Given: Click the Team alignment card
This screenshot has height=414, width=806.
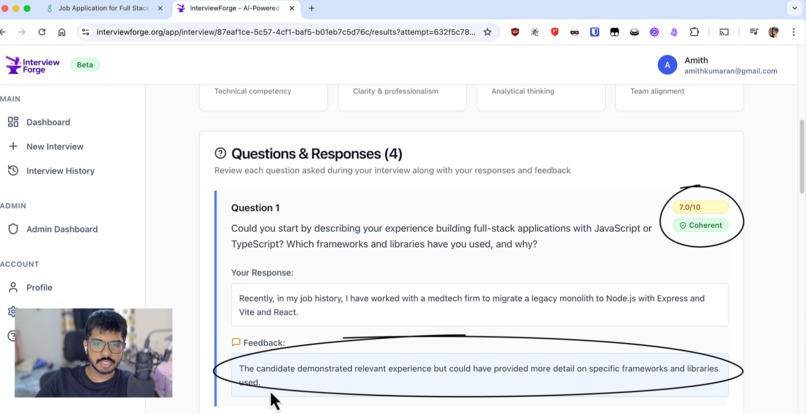Looking at the screenshot, I should coord(679,96).
